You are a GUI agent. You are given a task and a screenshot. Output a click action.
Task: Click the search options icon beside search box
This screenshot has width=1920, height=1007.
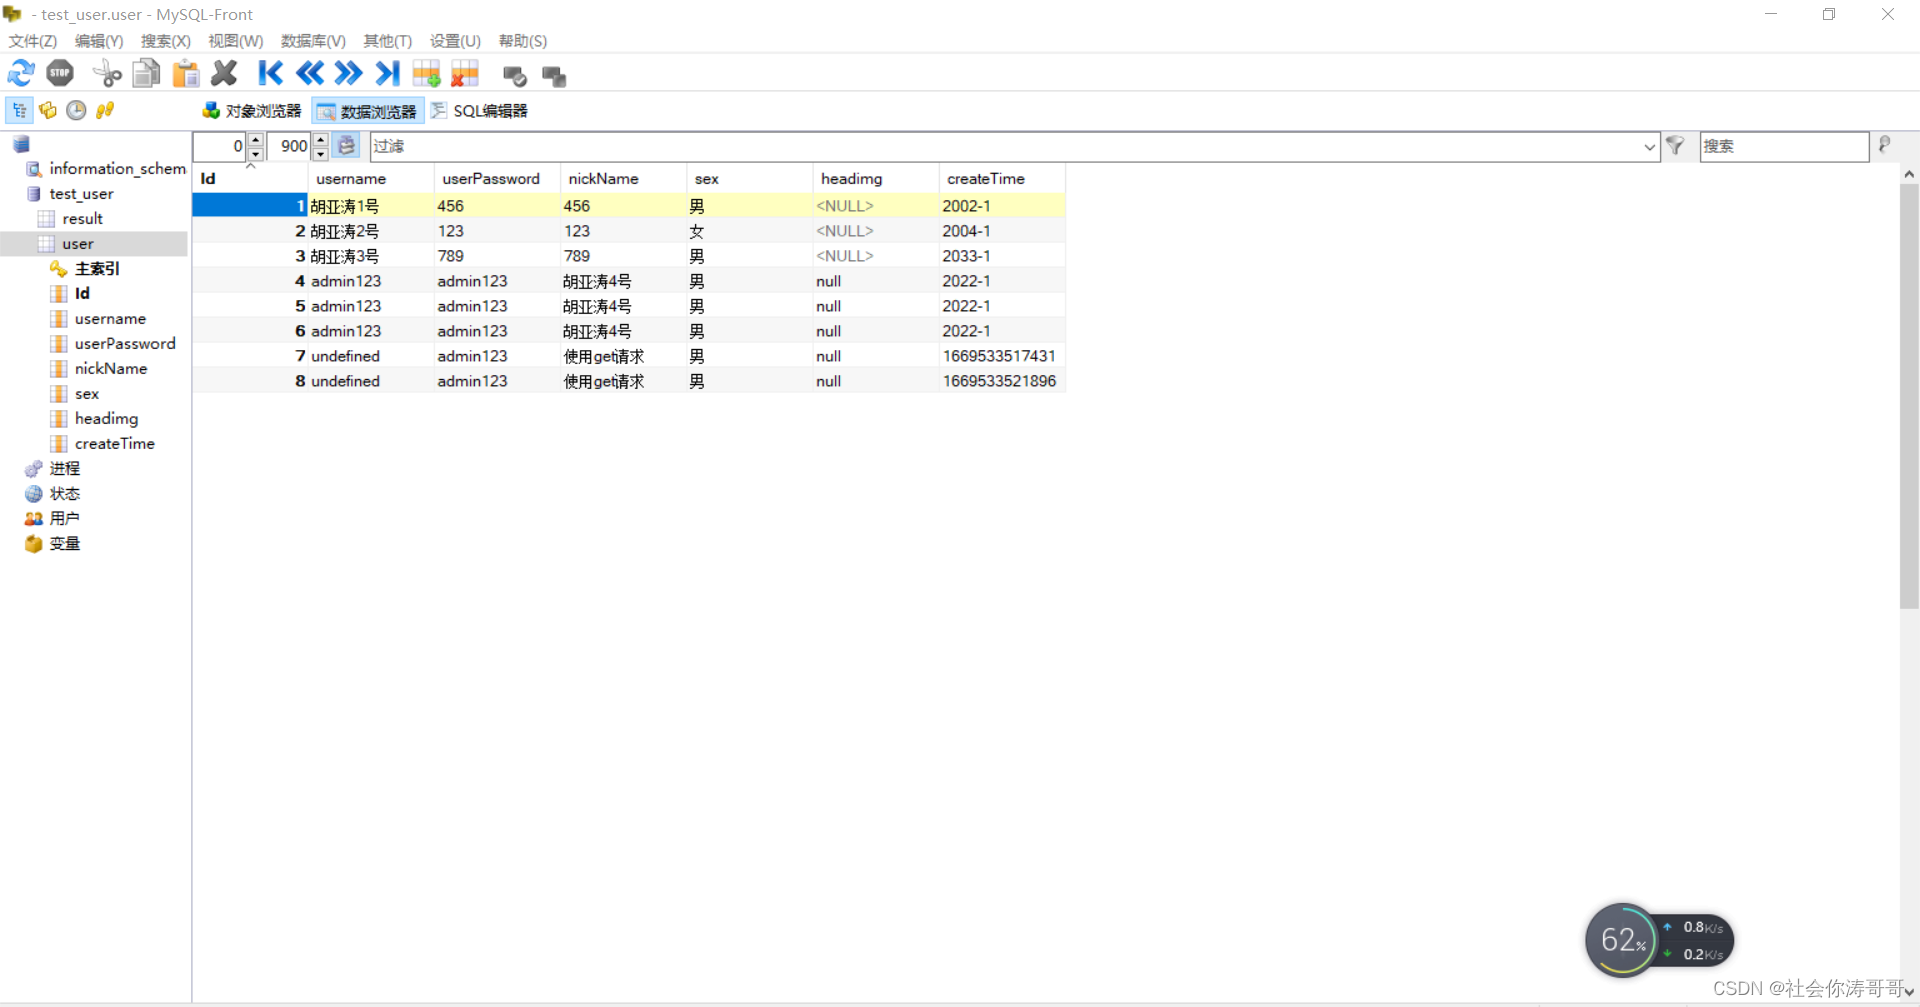pos(1885,146)
